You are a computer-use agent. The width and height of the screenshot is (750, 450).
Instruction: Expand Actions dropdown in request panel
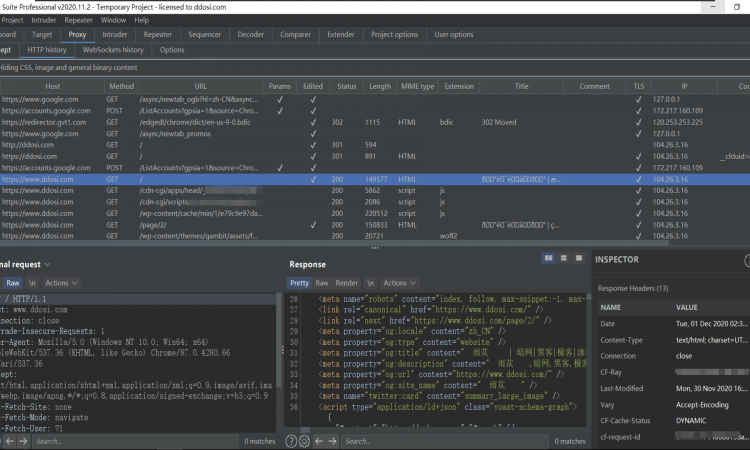(x=61, y=283)
